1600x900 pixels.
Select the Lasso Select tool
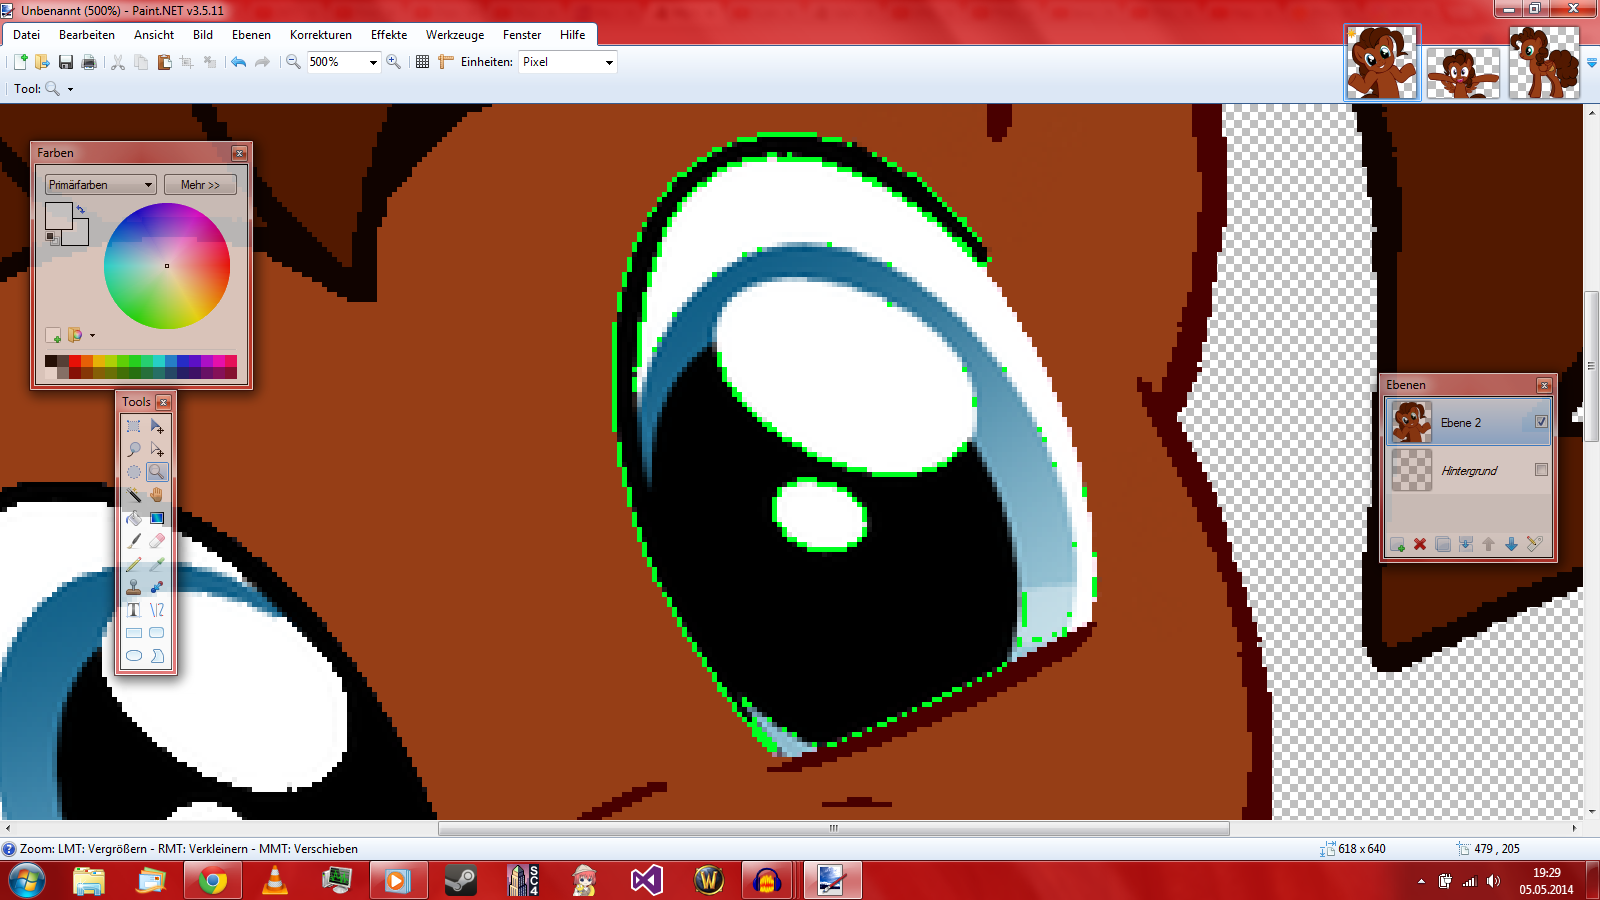pos(134,450)
